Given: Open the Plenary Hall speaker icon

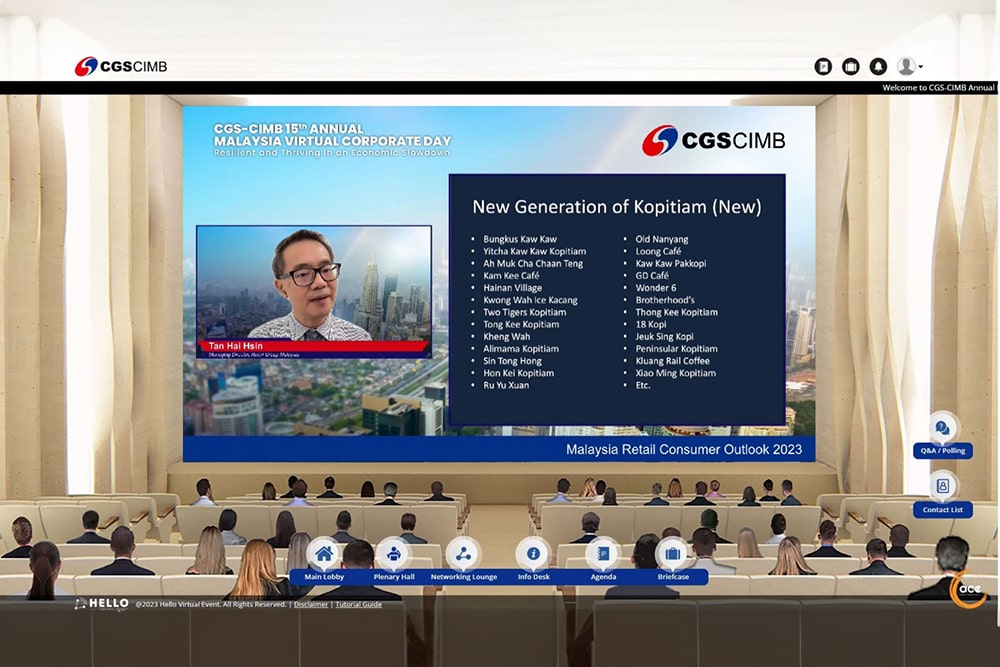Looking at the screenshot, I should pos(393,553).
